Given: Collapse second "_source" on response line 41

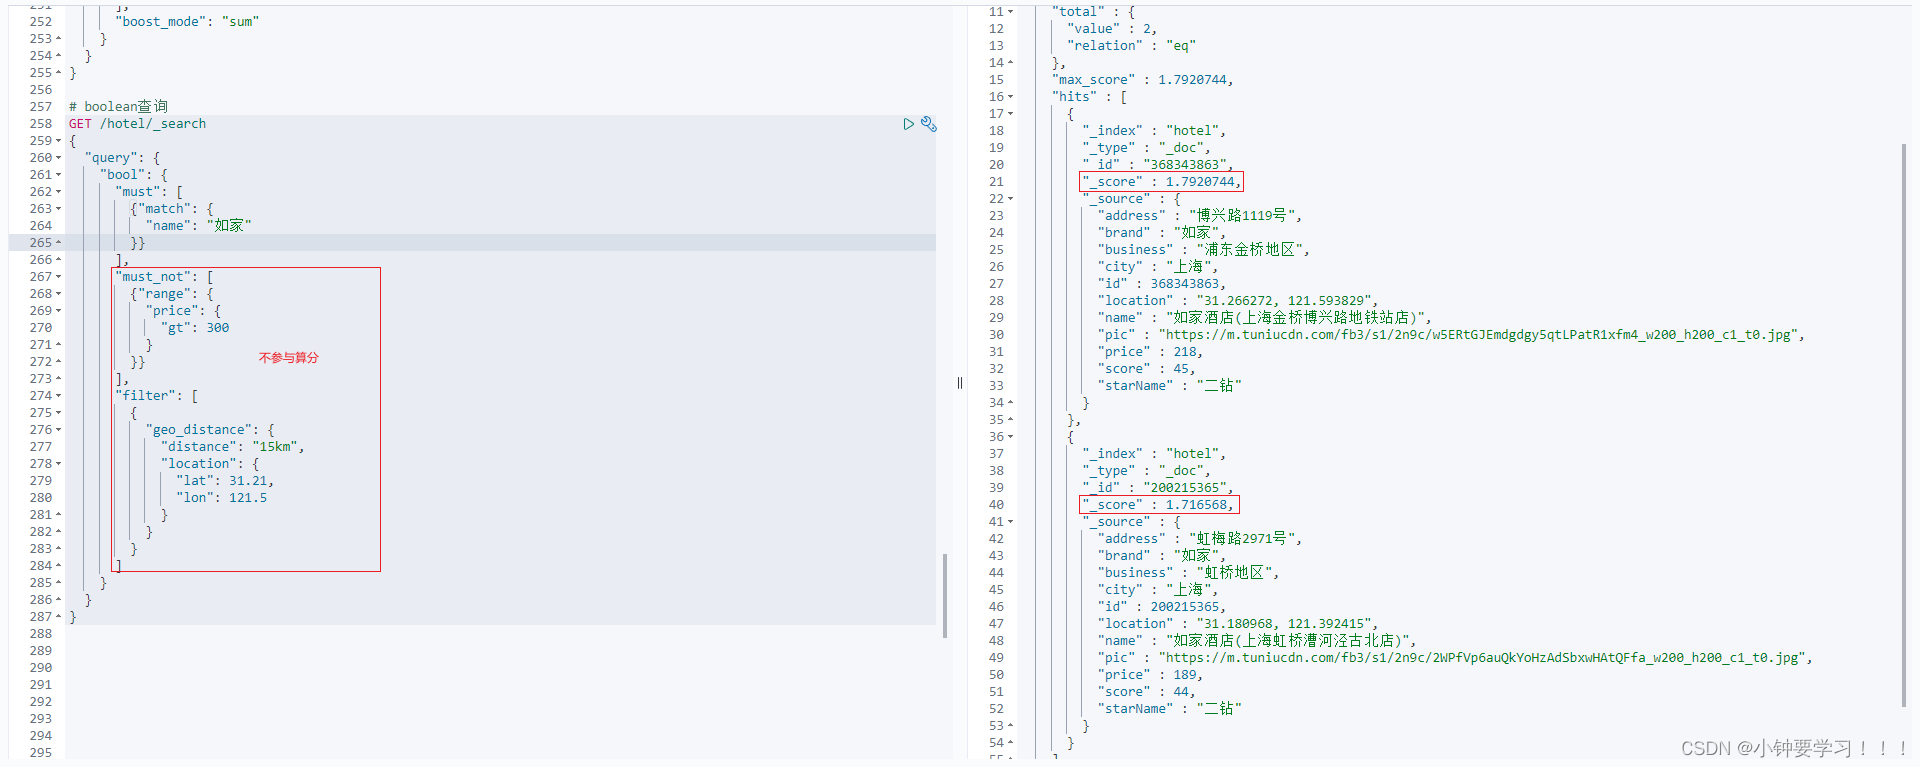Looking at the screenshot, I should coord(1011,522).
